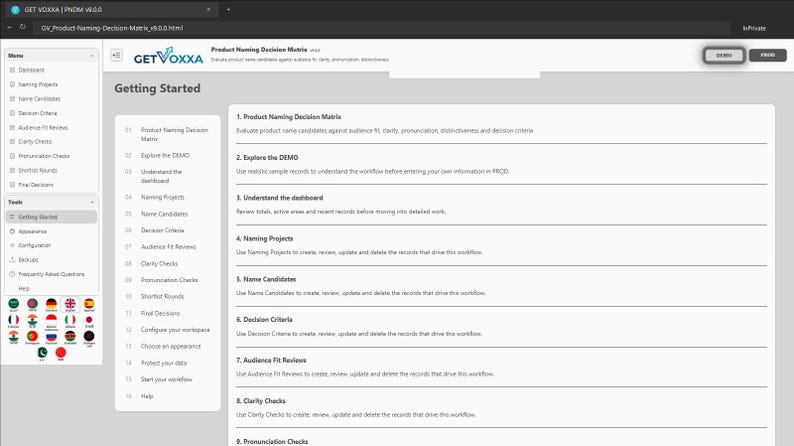The image size is (794, 446).
Task: Select the Bangladesh flag language
Action: click(32, 304)
